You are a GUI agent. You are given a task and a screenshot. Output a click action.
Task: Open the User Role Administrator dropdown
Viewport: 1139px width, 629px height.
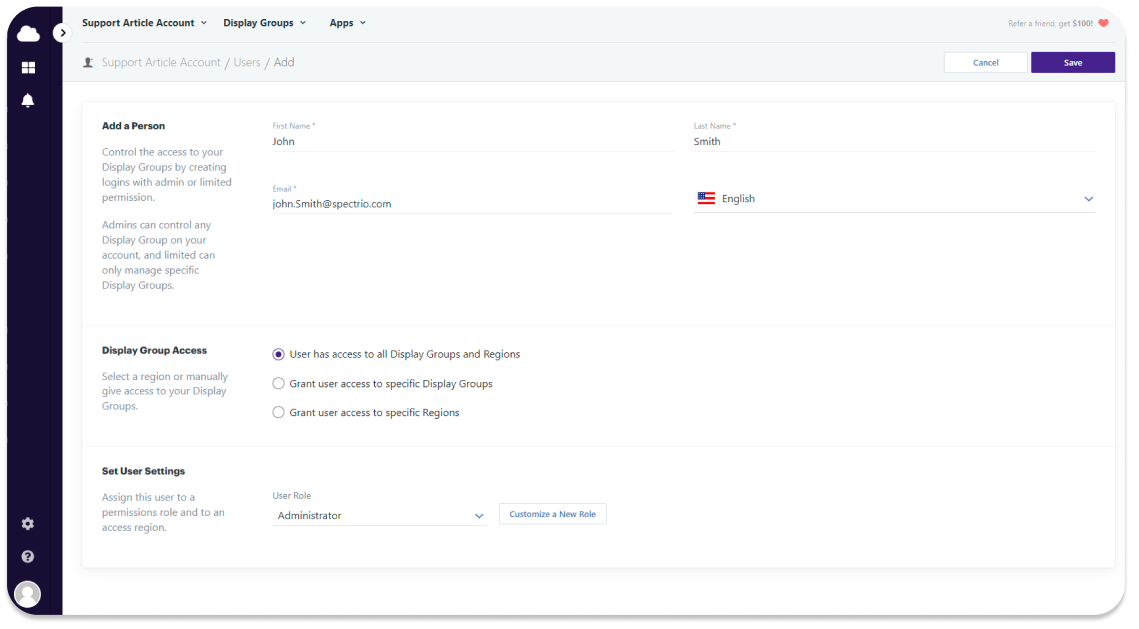click(379, 516)
